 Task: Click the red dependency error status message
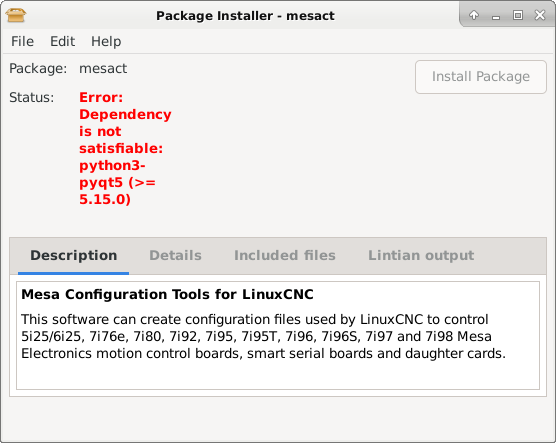(x=125, y=148)
